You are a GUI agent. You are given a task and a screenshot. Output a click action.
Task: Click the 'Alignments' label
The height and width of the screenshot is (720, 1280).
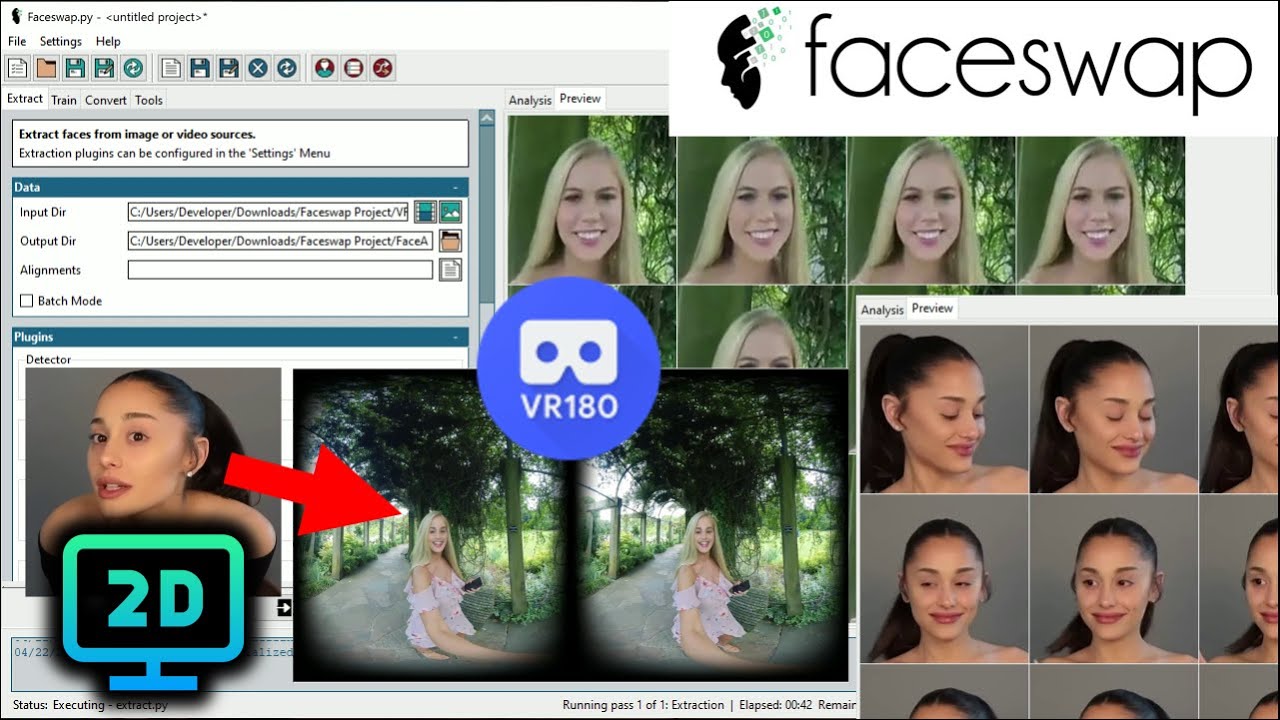tap(50, 270)
